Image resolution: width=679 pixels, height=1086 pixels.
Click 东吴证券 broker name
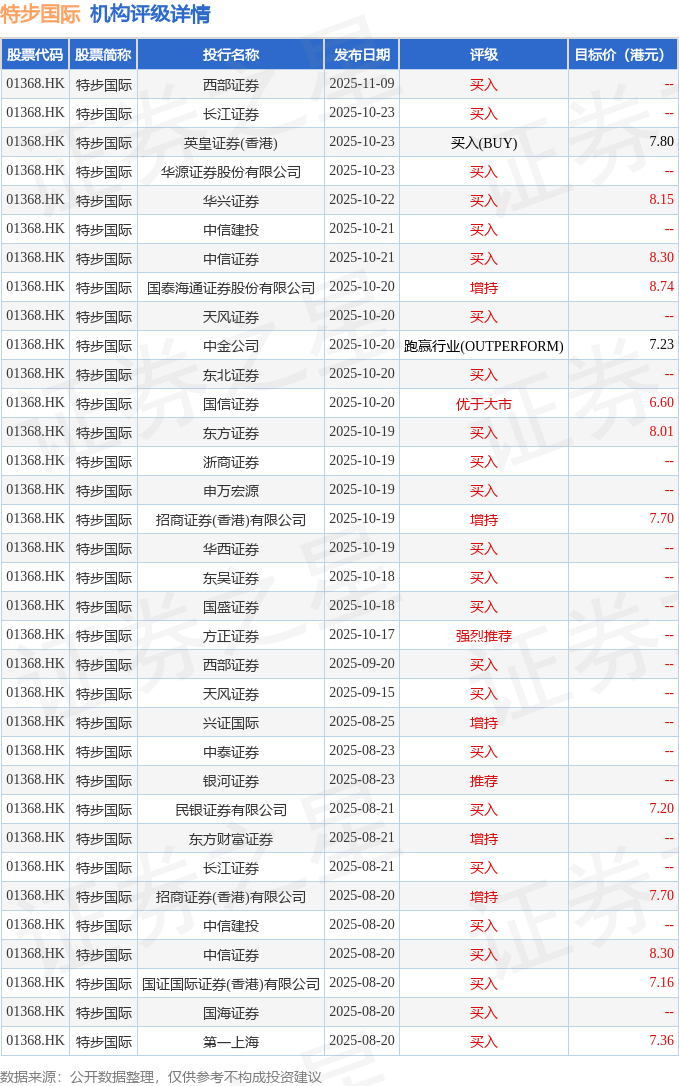click(x=231, y=578)
